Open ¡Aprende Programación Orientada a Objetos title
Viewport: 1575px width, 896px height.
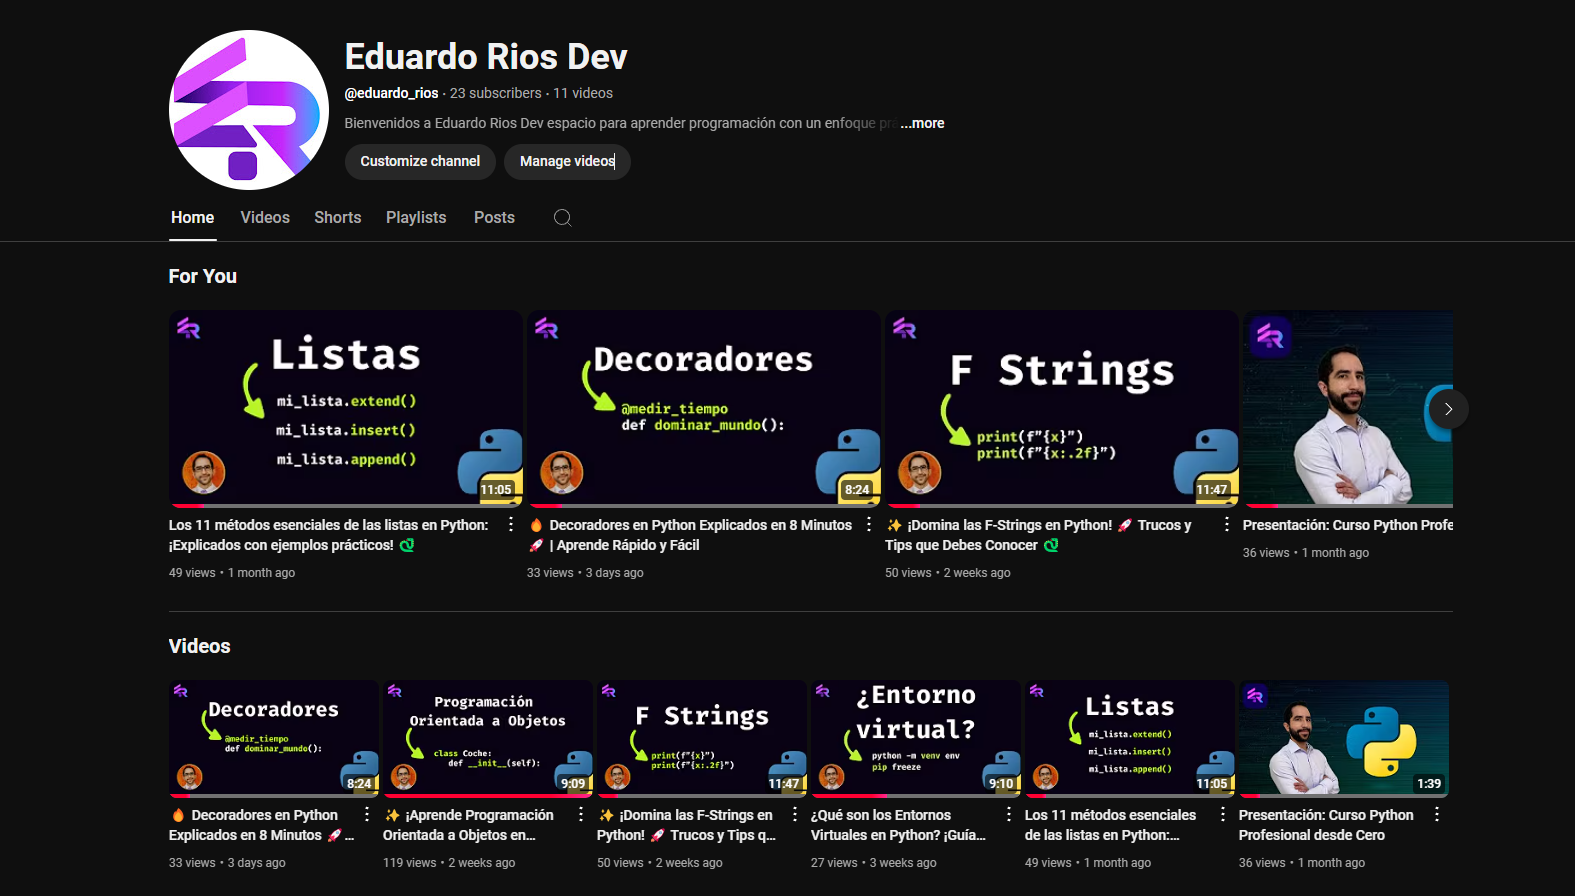[x=468, y=825]
